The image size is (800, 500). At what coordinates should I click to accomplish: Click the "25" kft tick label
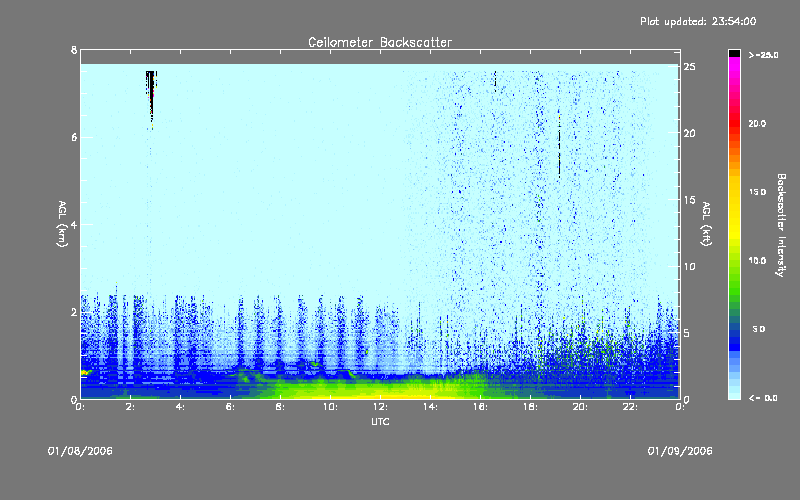click(x=690, y=67)
